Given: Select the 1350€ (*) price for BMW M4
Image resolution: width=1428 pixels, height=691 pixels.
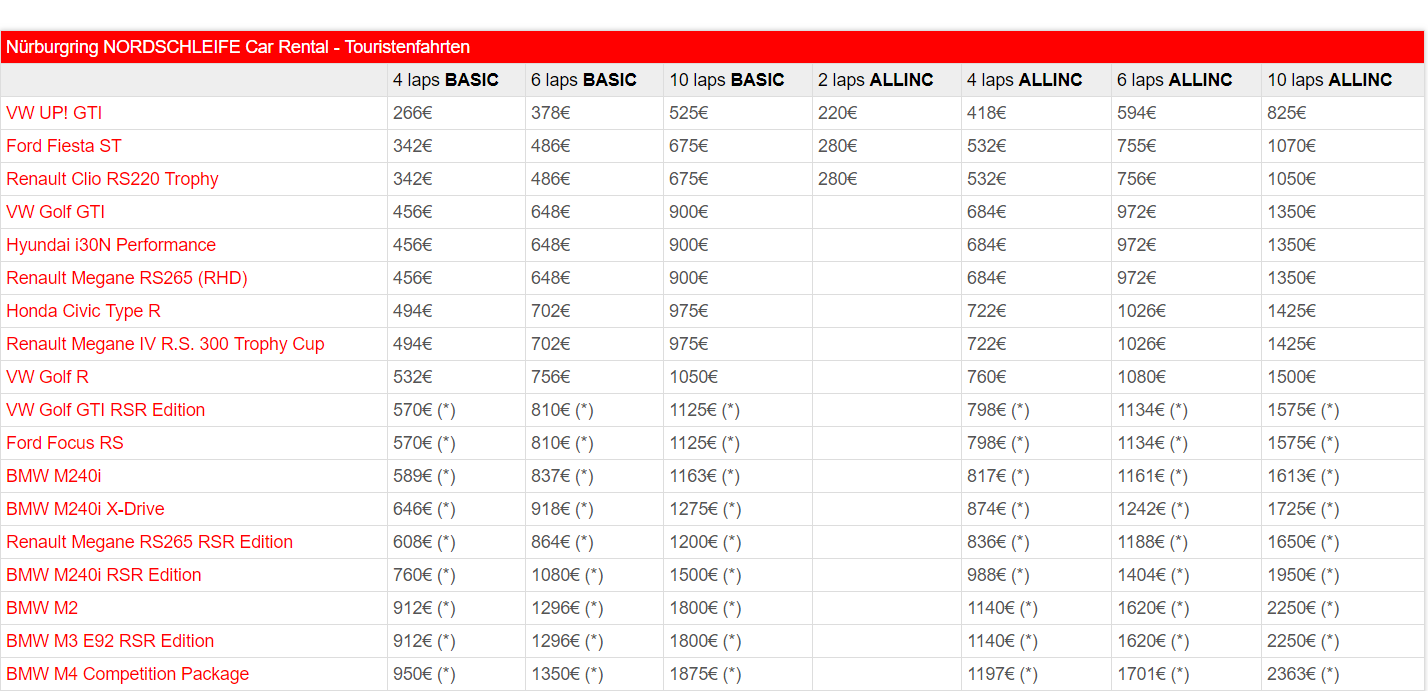Looking at the screenshot, I should [567, 674].
